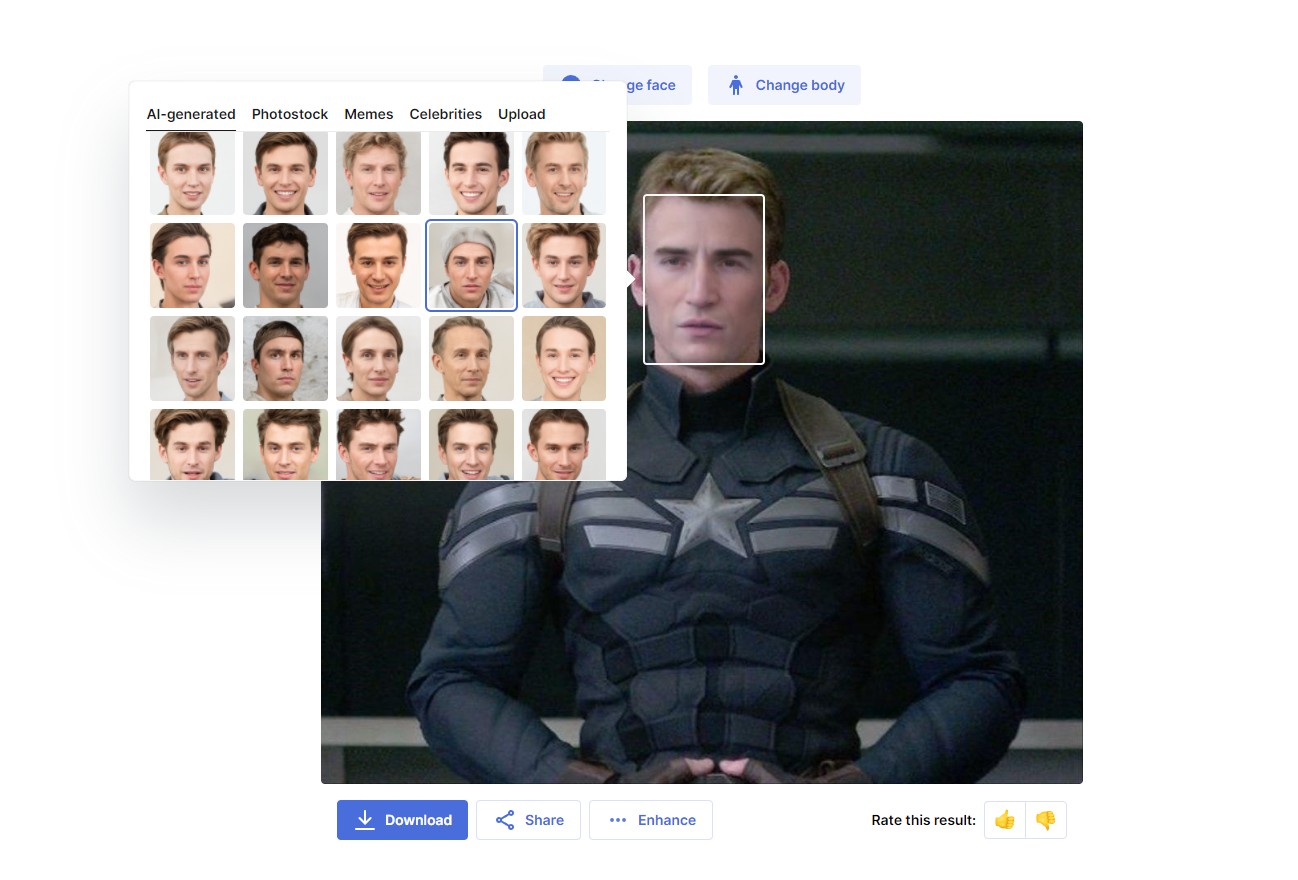Viewport: 1298px width, 880px height.
Task: Pick the shaggy blond-haired face thumbnail
Action: pos(378,173)
